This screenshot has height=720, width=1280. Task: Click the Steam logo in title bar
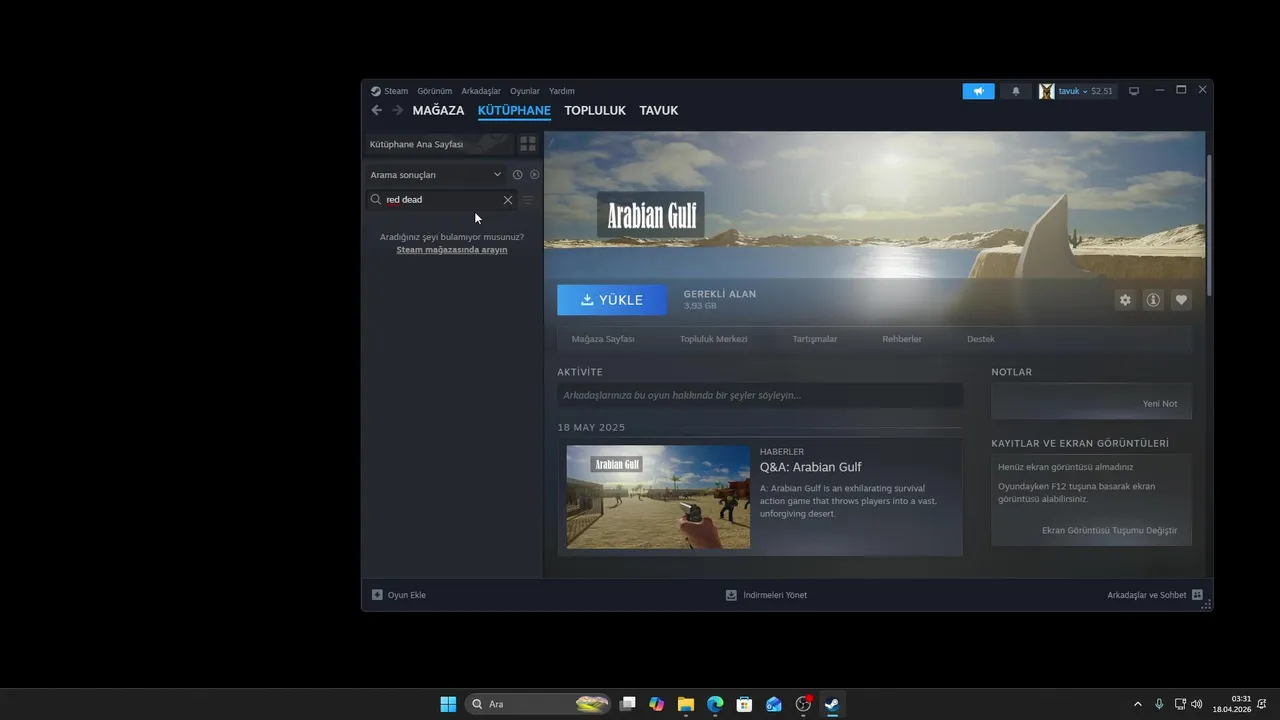click(x=376, y=91)
